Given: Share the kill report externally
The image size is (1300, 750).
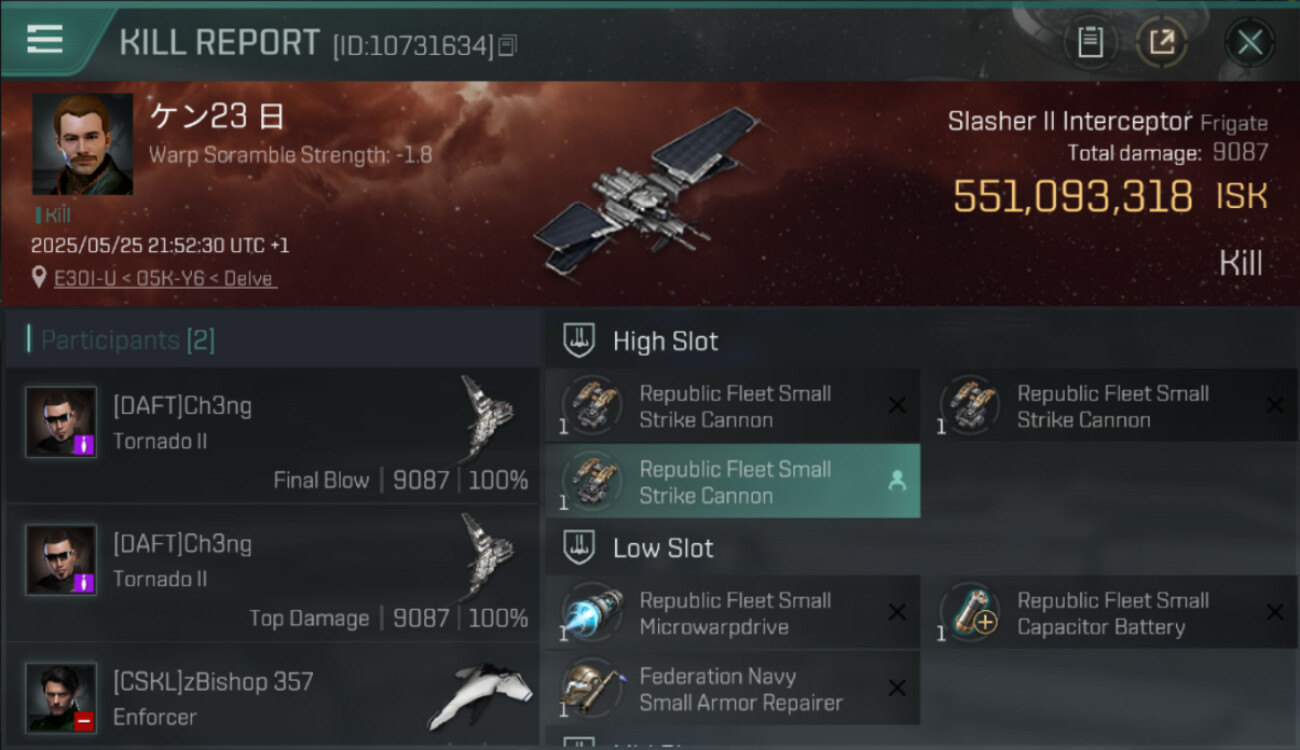Looking at the screenshot, I should tap(1161, 42).
